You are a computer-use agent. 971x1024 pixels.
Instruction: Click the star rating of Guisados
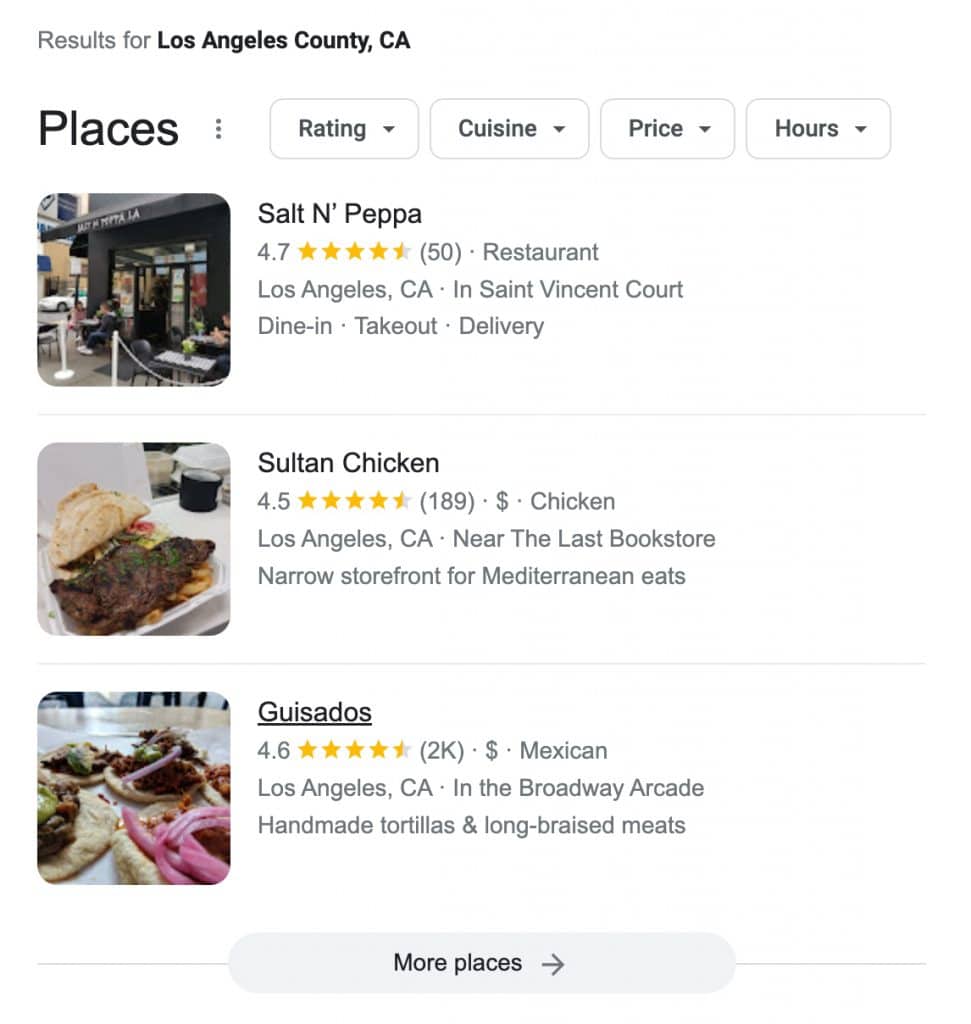pos(354,750)
